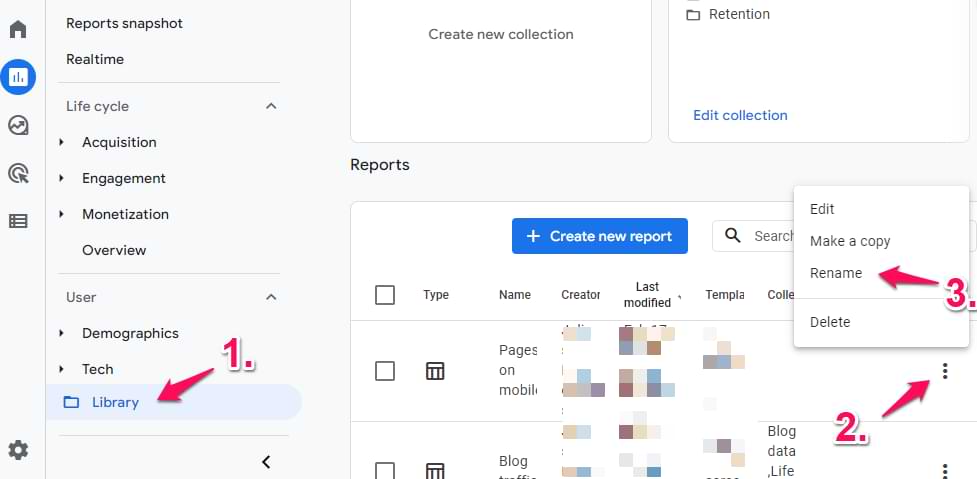Screen dimensions: 977x479
Task: Collapse the Life cycle section
Action: [270, 106]
